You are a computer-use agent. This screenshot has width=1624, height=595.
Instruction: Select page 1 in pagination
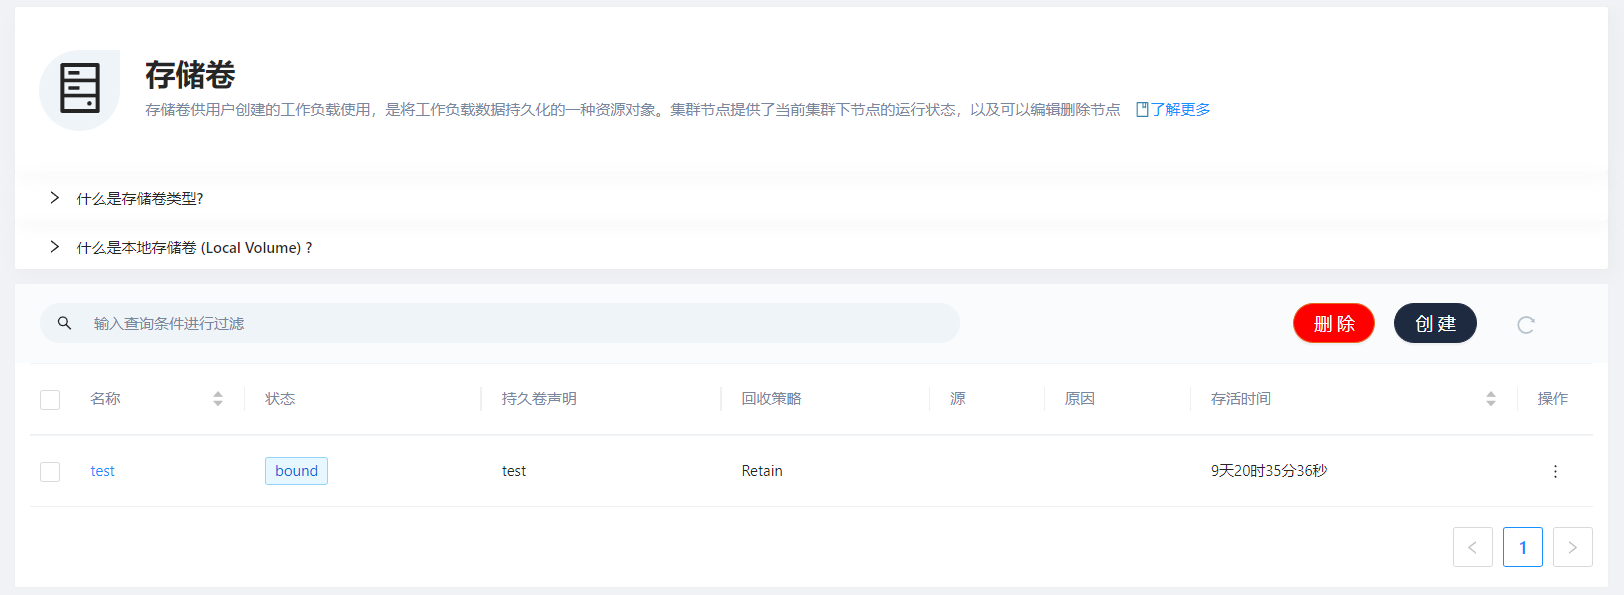tap(1523, 547)
